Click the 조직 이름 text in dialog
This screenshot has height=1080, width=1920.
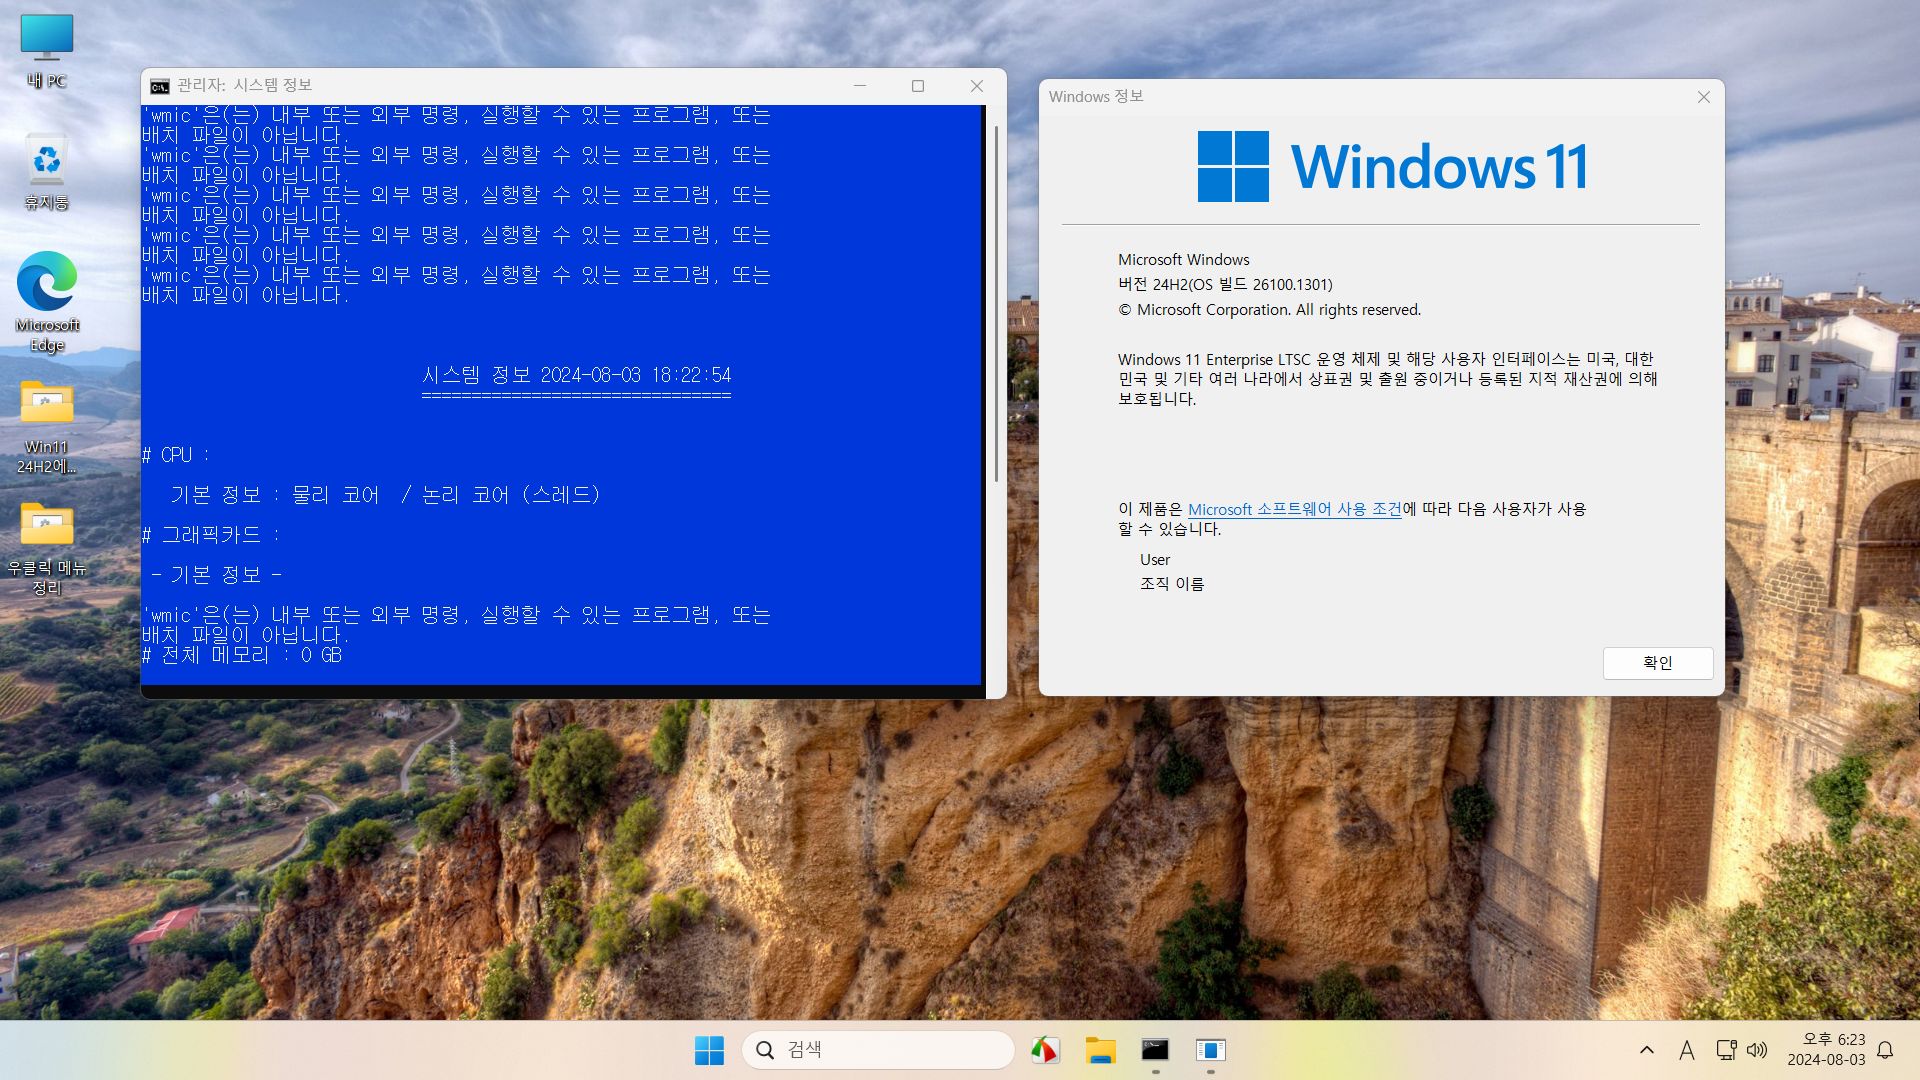coord(1172,584)
